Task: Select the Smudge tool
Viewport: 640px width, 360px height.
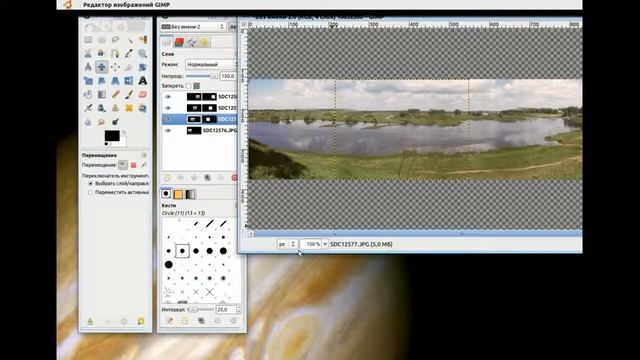Action: [102, 122]
